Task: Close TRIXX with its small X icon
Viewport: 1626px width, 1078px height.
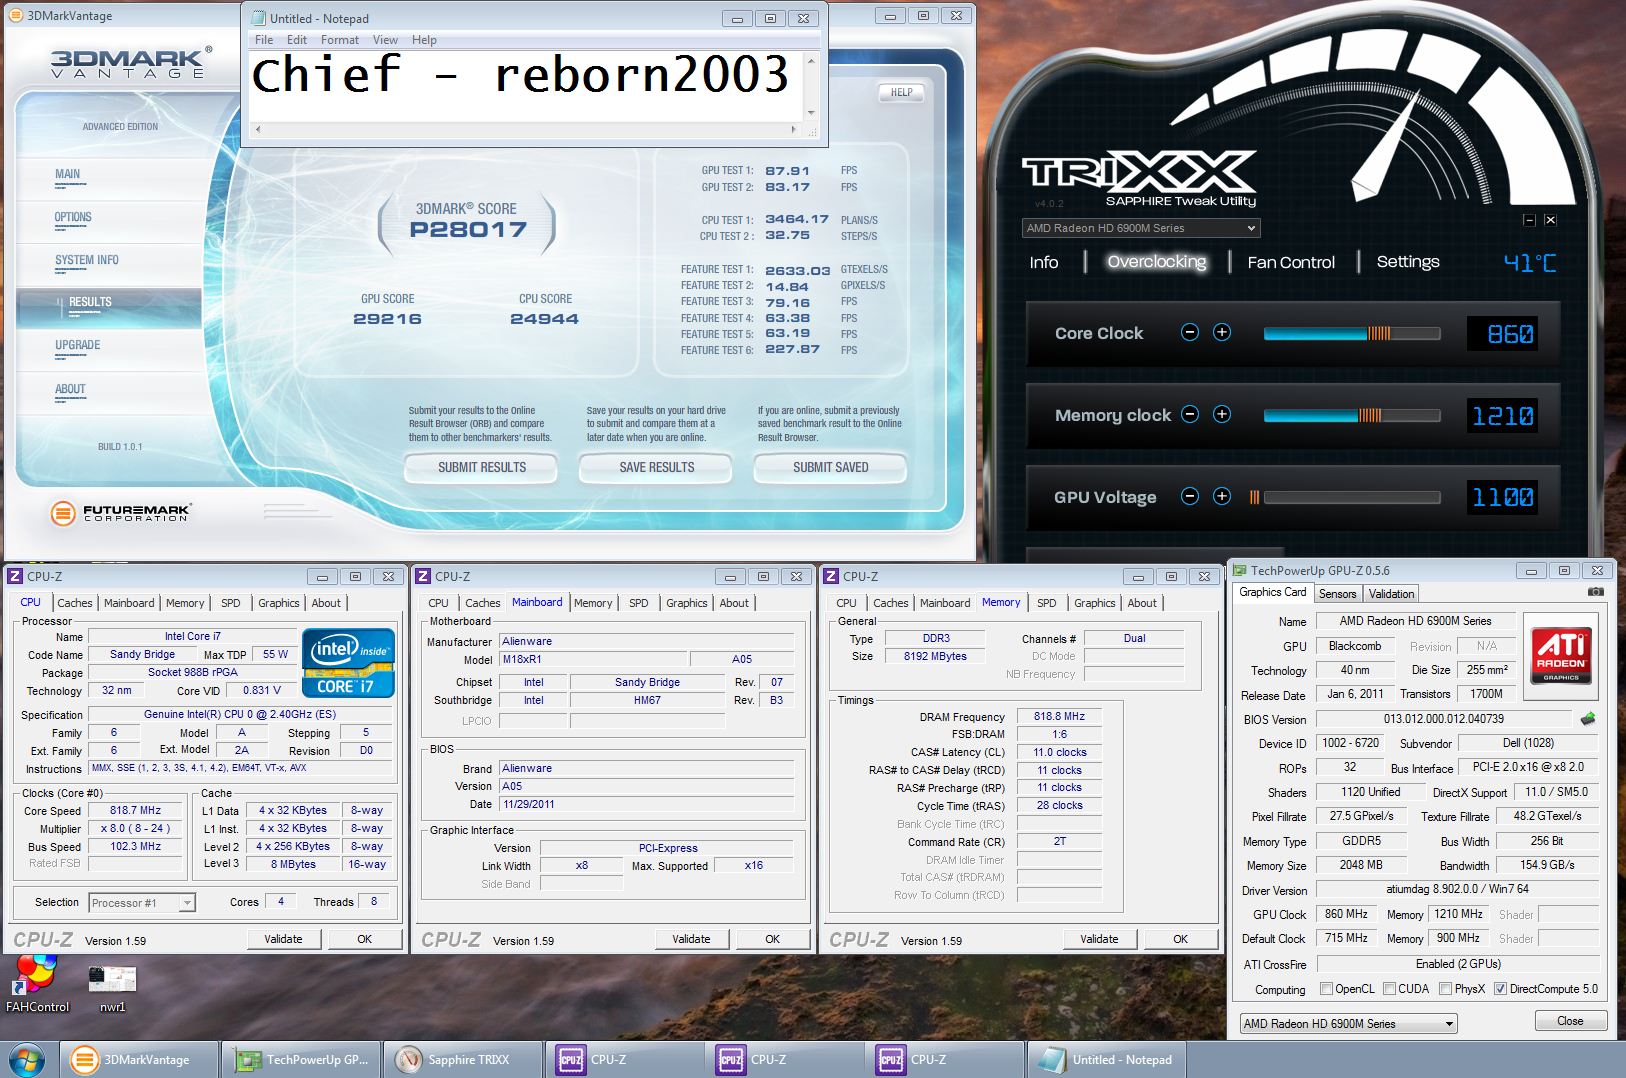Action: [x=1550, y=220]
